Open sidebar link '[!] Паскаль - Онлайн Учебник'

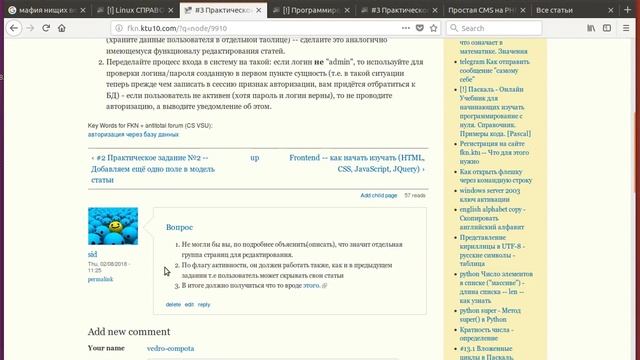click(495, 111)
